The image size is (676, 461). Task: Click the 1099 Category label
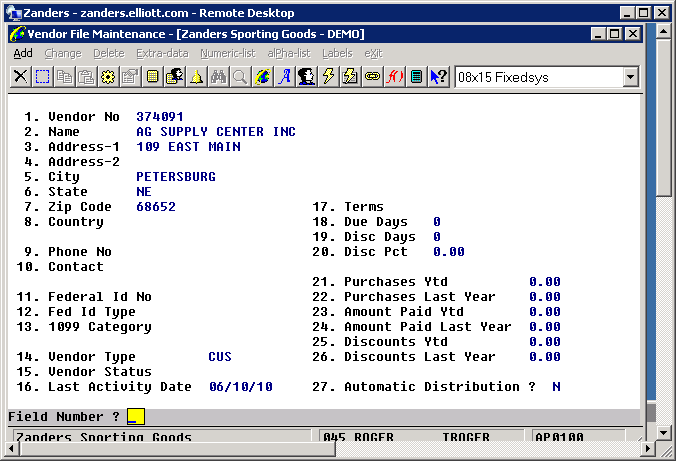100,326
